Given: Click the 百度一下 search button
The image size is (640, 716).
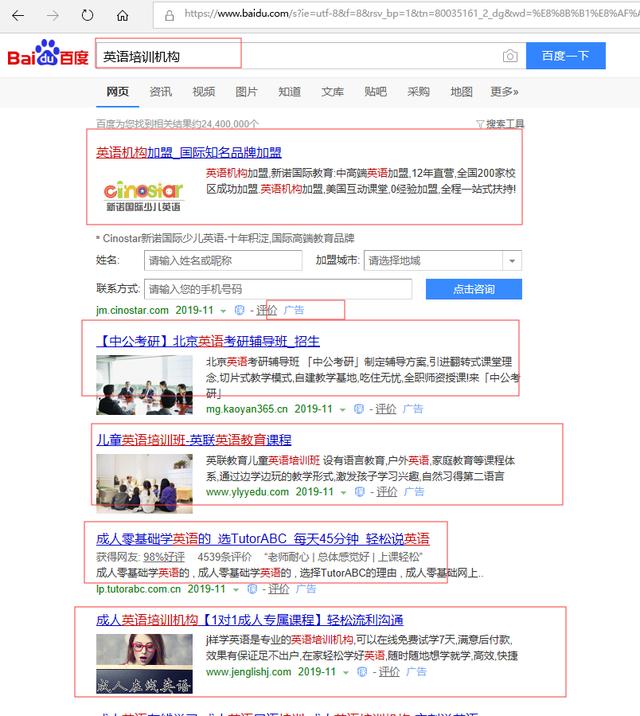Looking at the screenshot, I should (566, 56).
